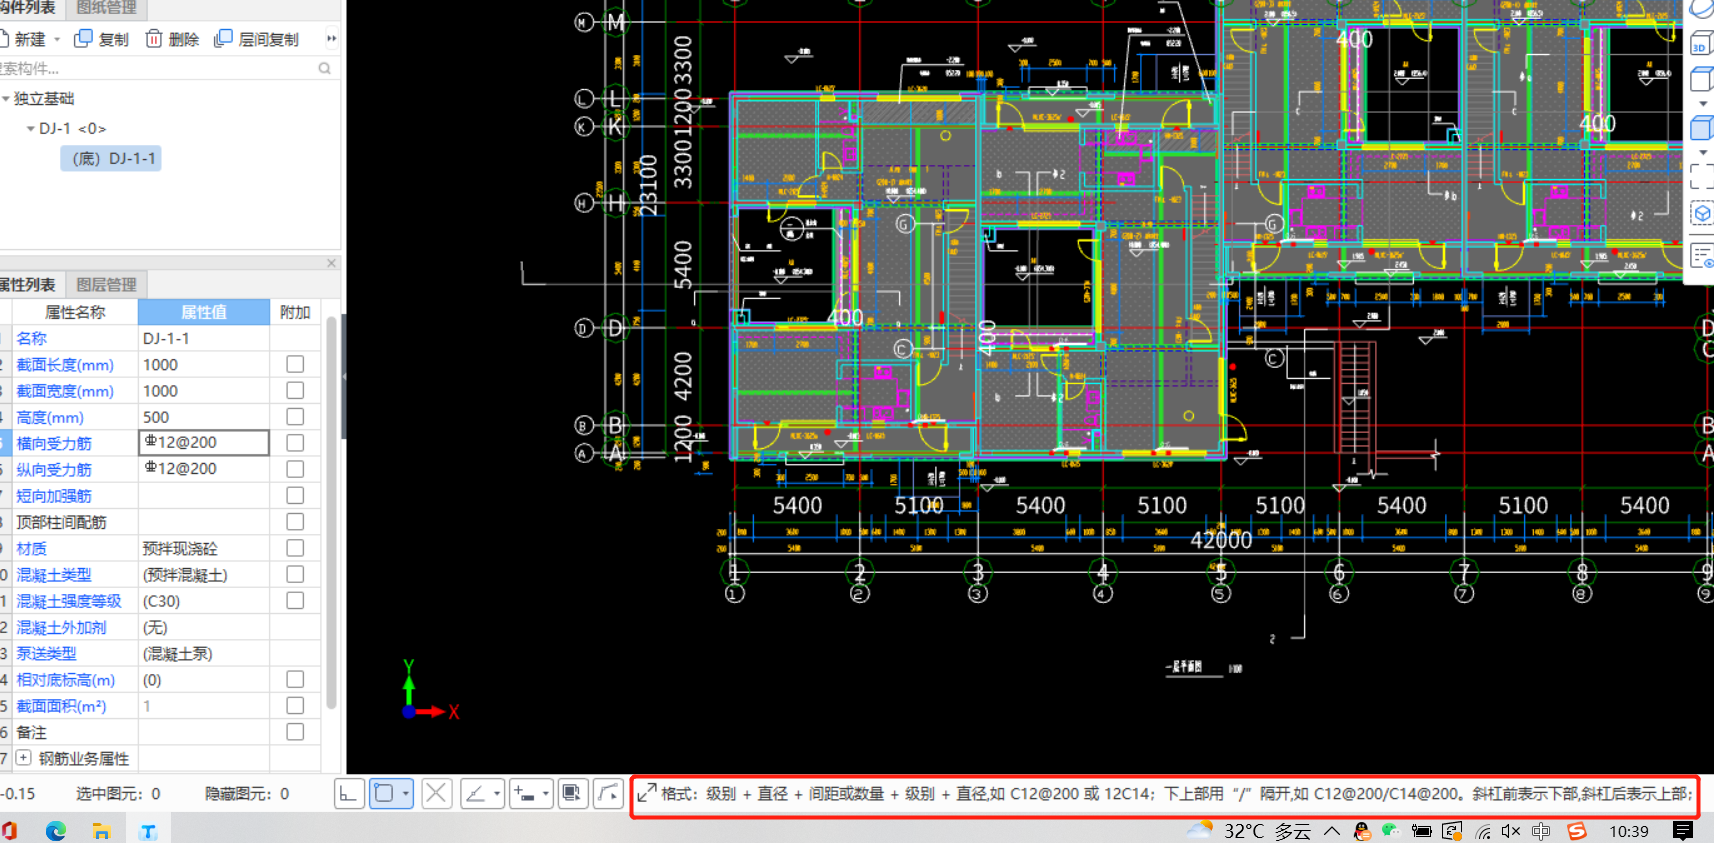
Task: Click the dashed-border box isolate icon
Action: 1701,214
